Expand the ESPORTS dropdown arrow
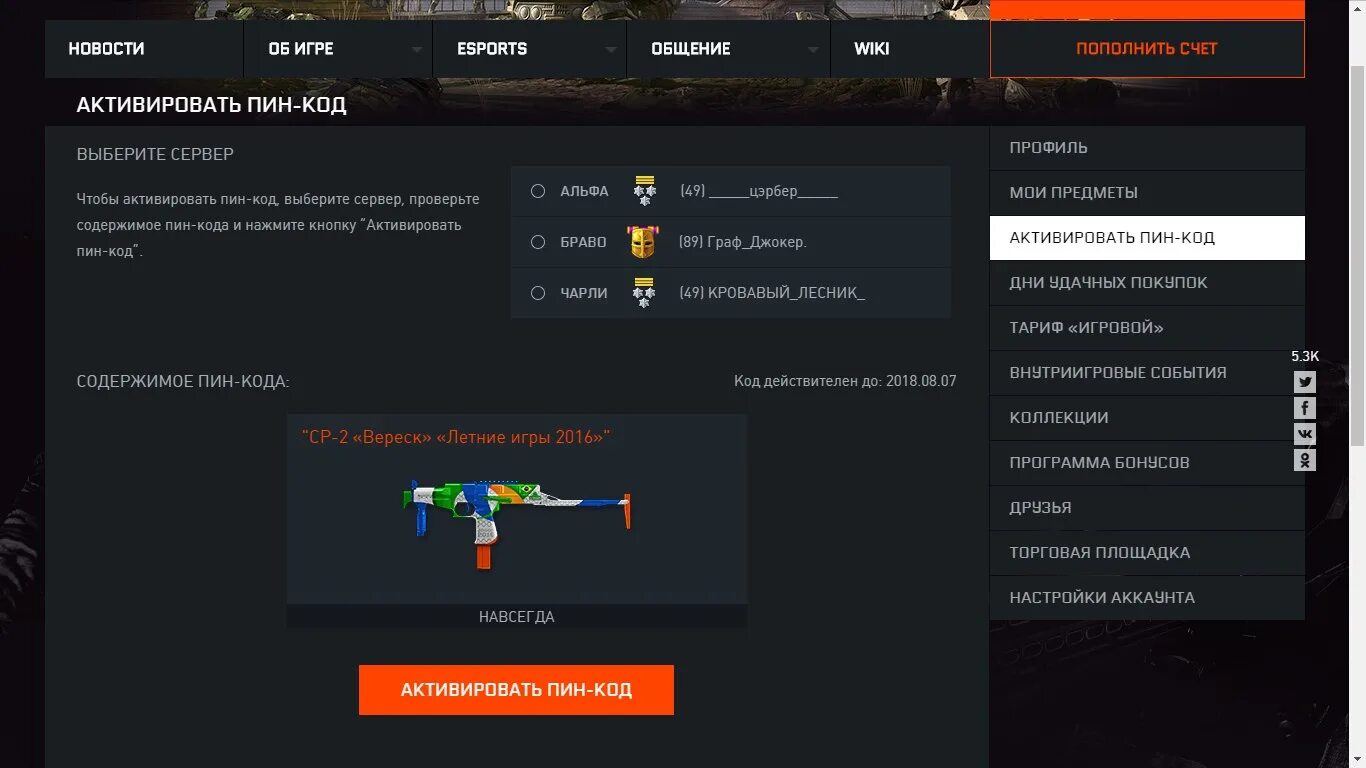This screenshot has height=768, width=1366. (x=610, y=49)
